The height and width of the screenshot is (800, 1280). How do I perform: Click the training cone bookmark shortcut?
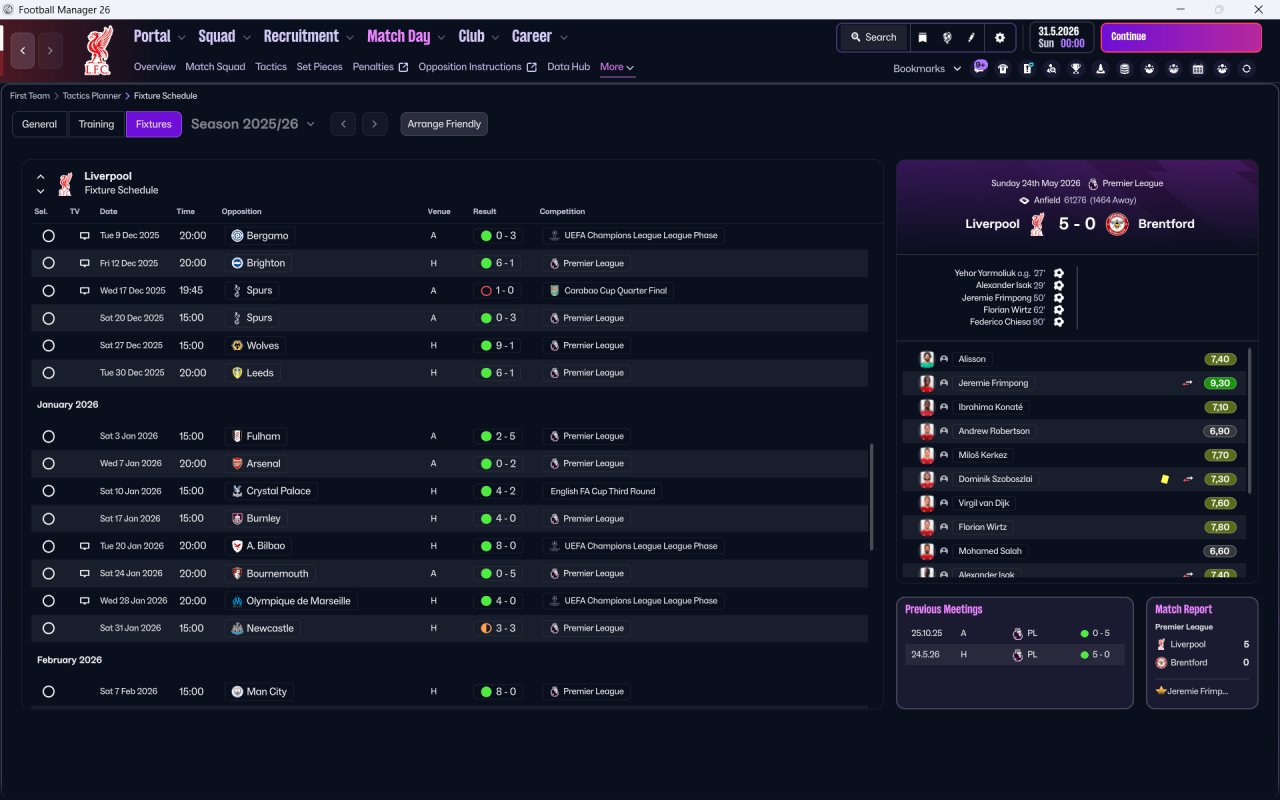[1100, 69]
